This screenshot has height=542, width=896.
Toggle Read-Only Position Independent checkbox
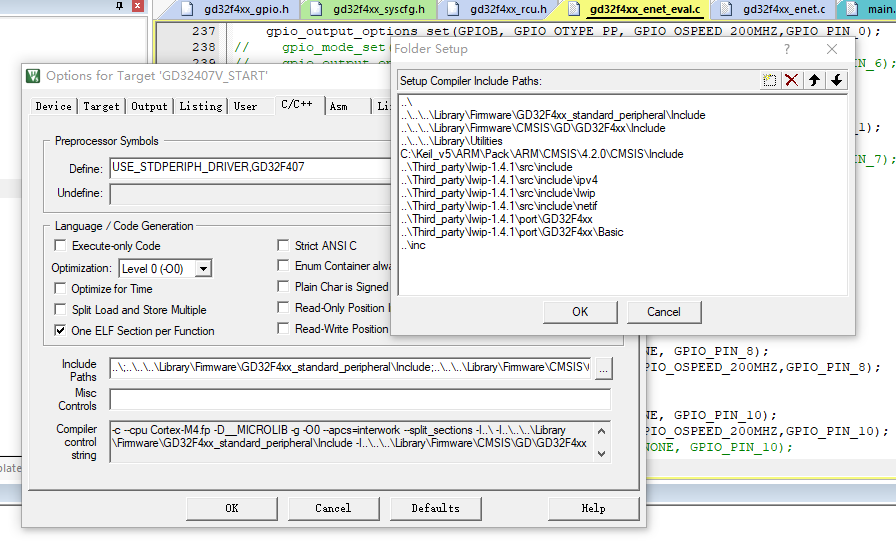coord(282,308)
